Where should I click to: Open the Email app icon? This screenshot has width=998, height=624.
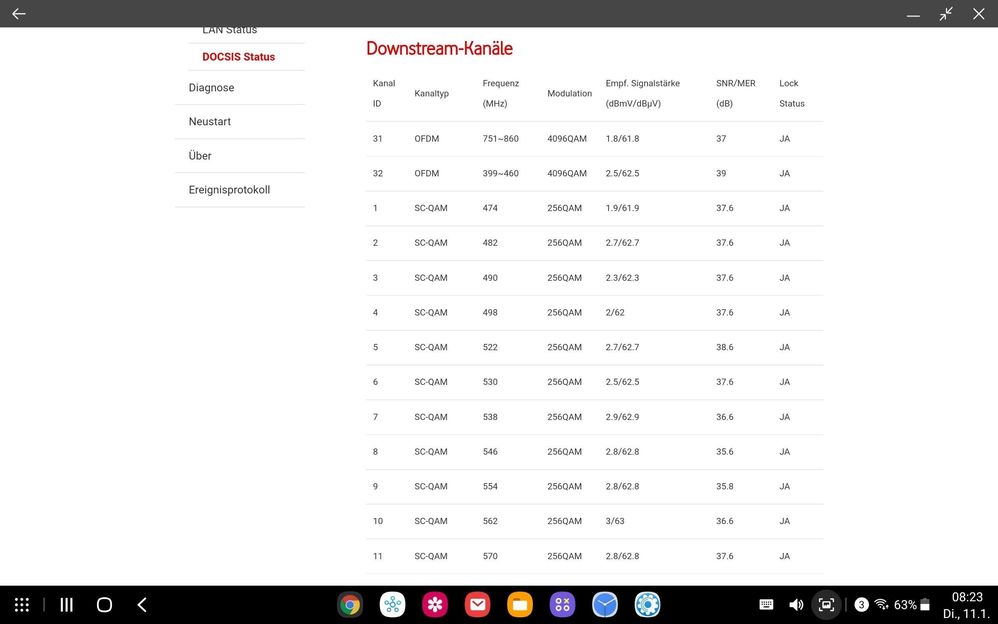click(x=477, y=604)
